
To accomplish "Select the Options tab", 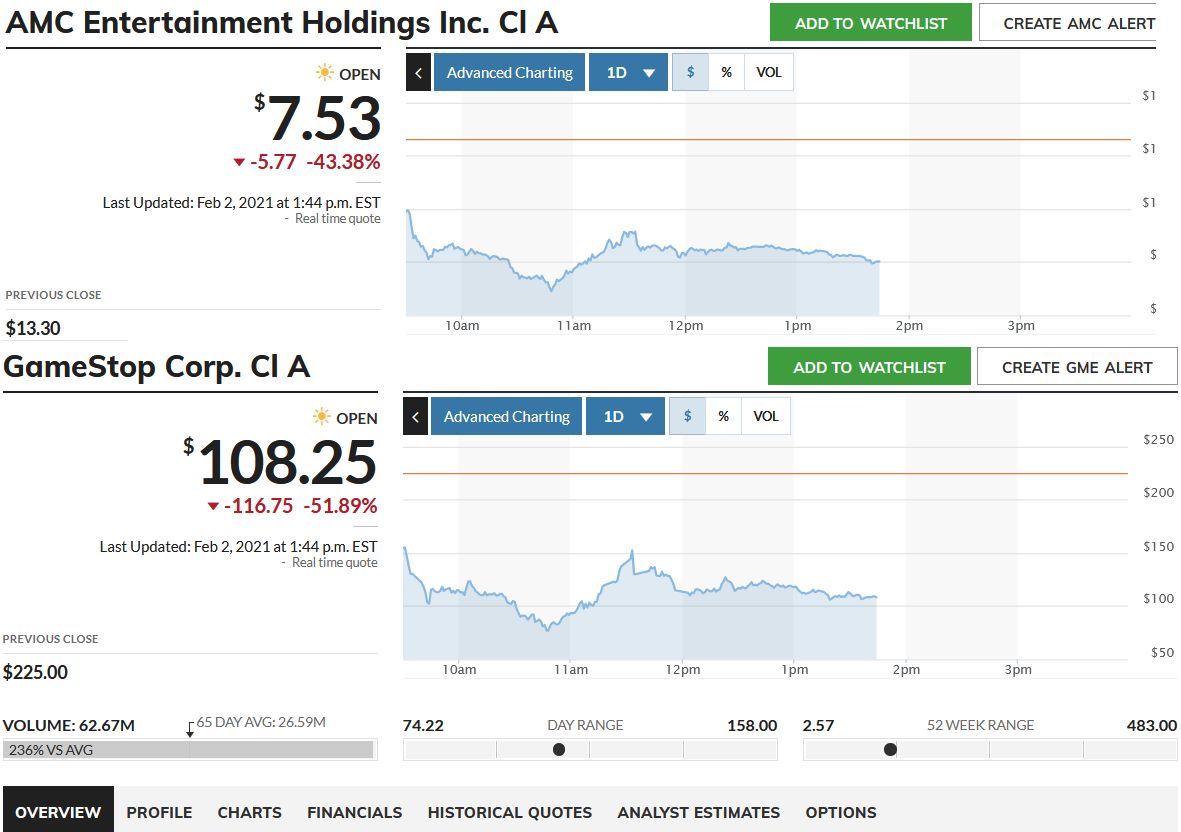I will pyautogui.click(x=841, y=812).
